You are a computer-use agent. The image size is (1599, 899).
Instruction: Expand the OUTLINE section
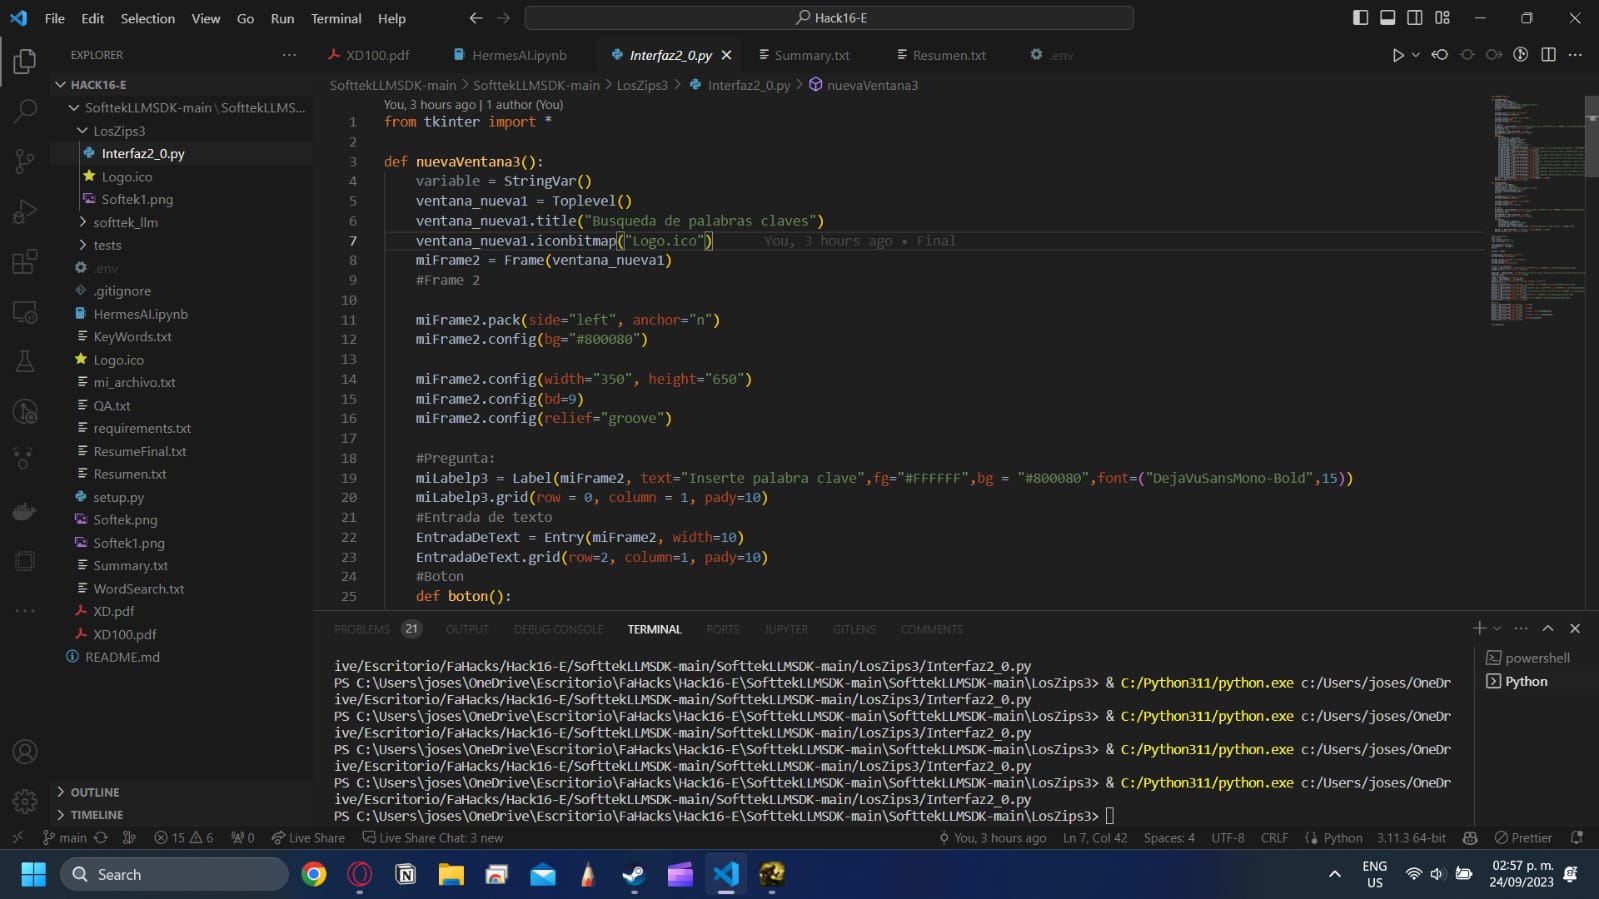pos(94,792)
